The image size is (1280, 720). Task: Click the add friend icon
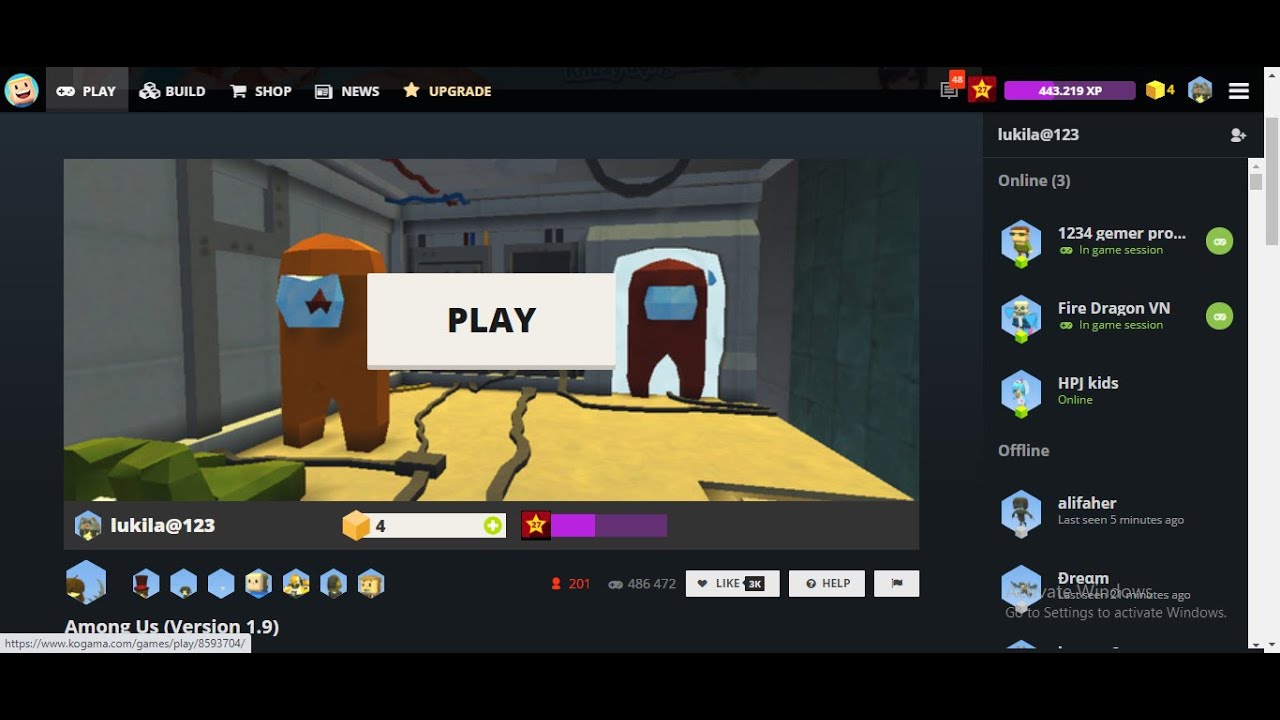click(1238, 135)
